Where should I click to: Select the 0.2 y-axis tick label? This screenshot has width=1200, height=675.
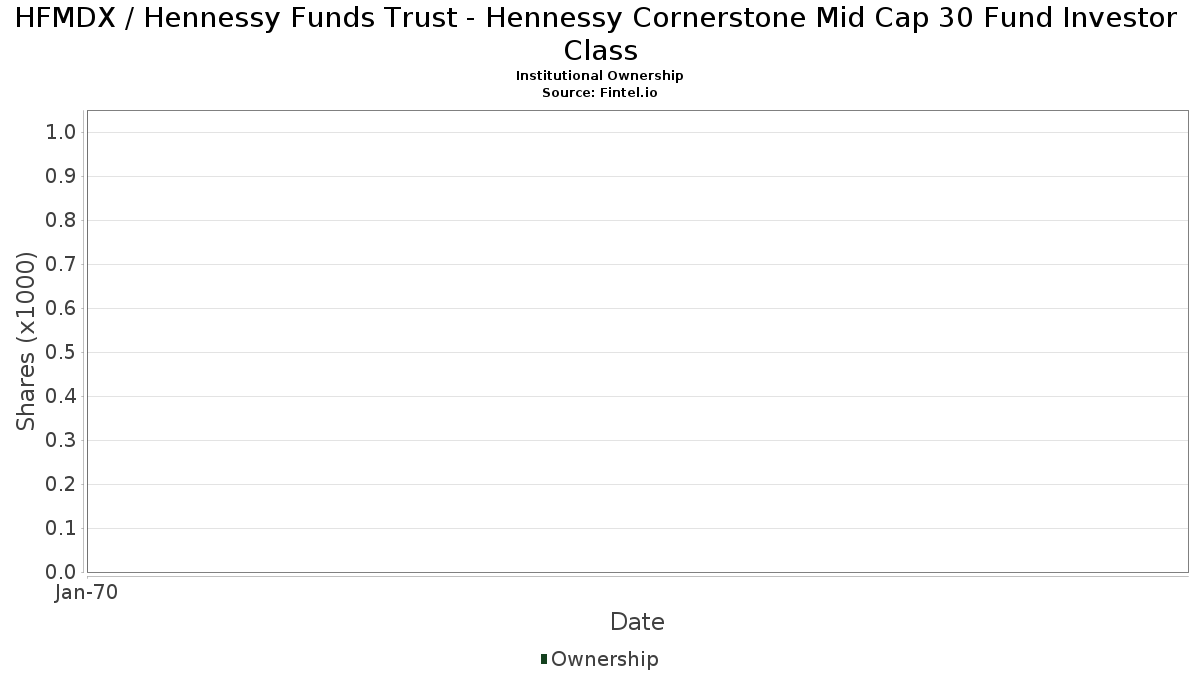61,485
